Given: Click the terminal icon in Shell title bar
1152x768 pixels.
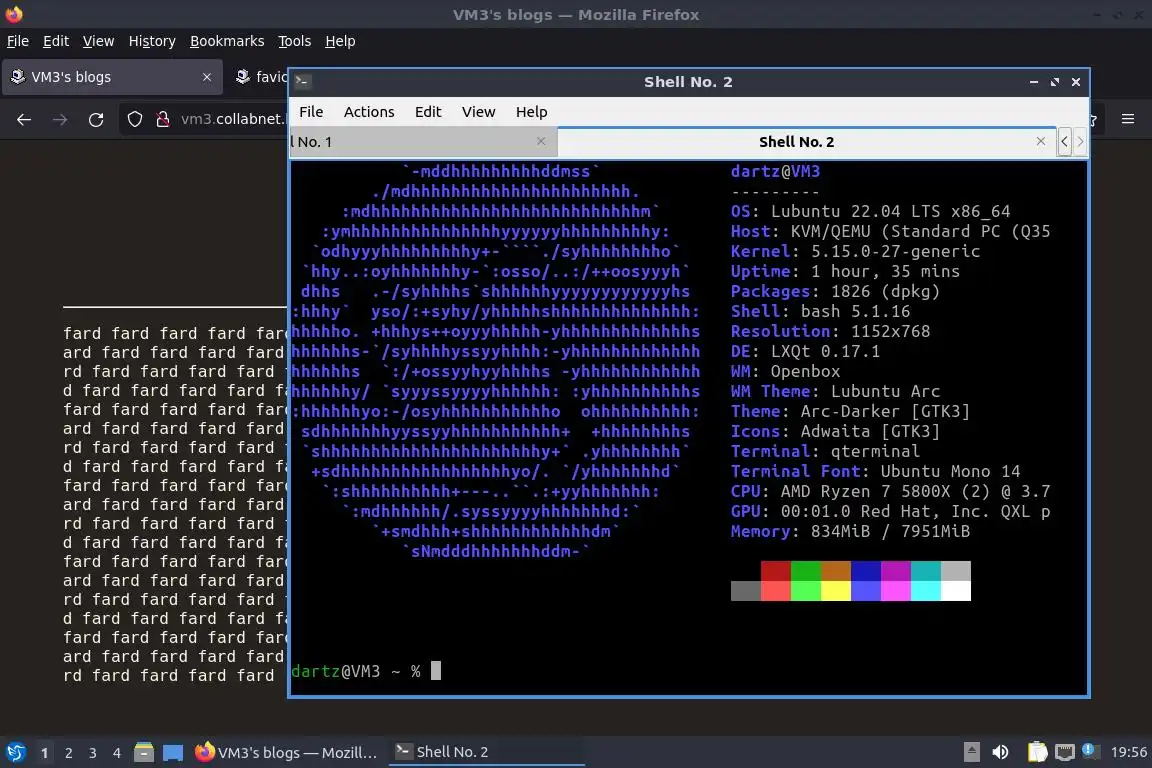Looking at the screenshot, I should click(303, 82).
